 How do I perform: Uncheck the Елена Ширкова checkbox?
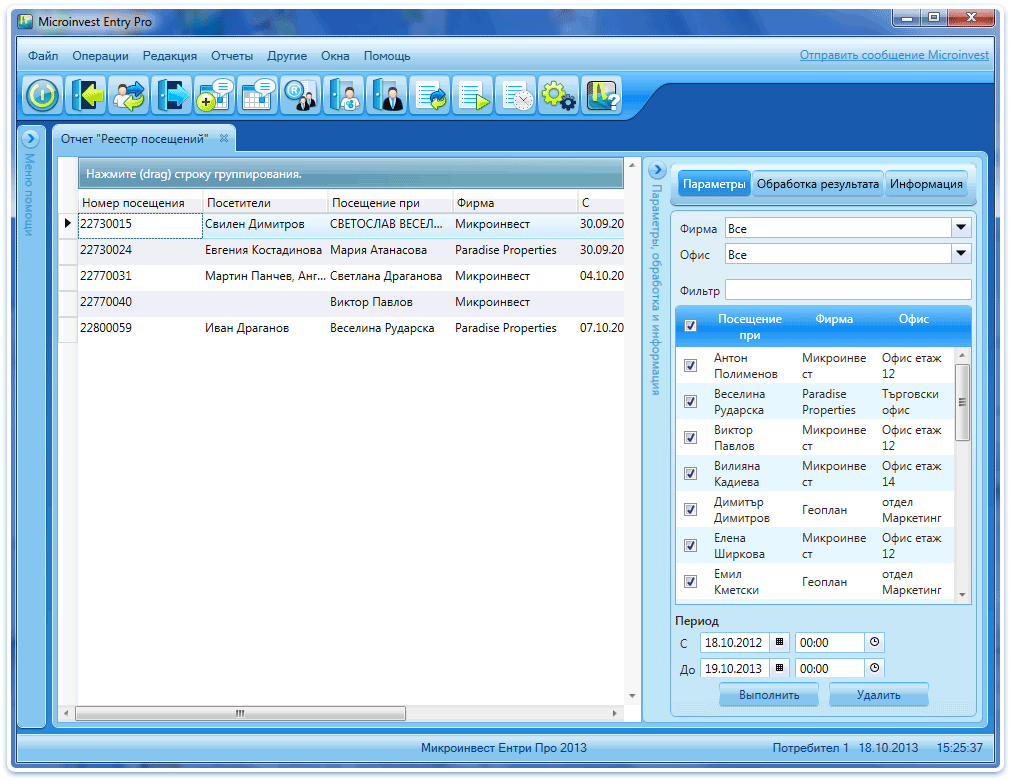click(x=690, y=546)
